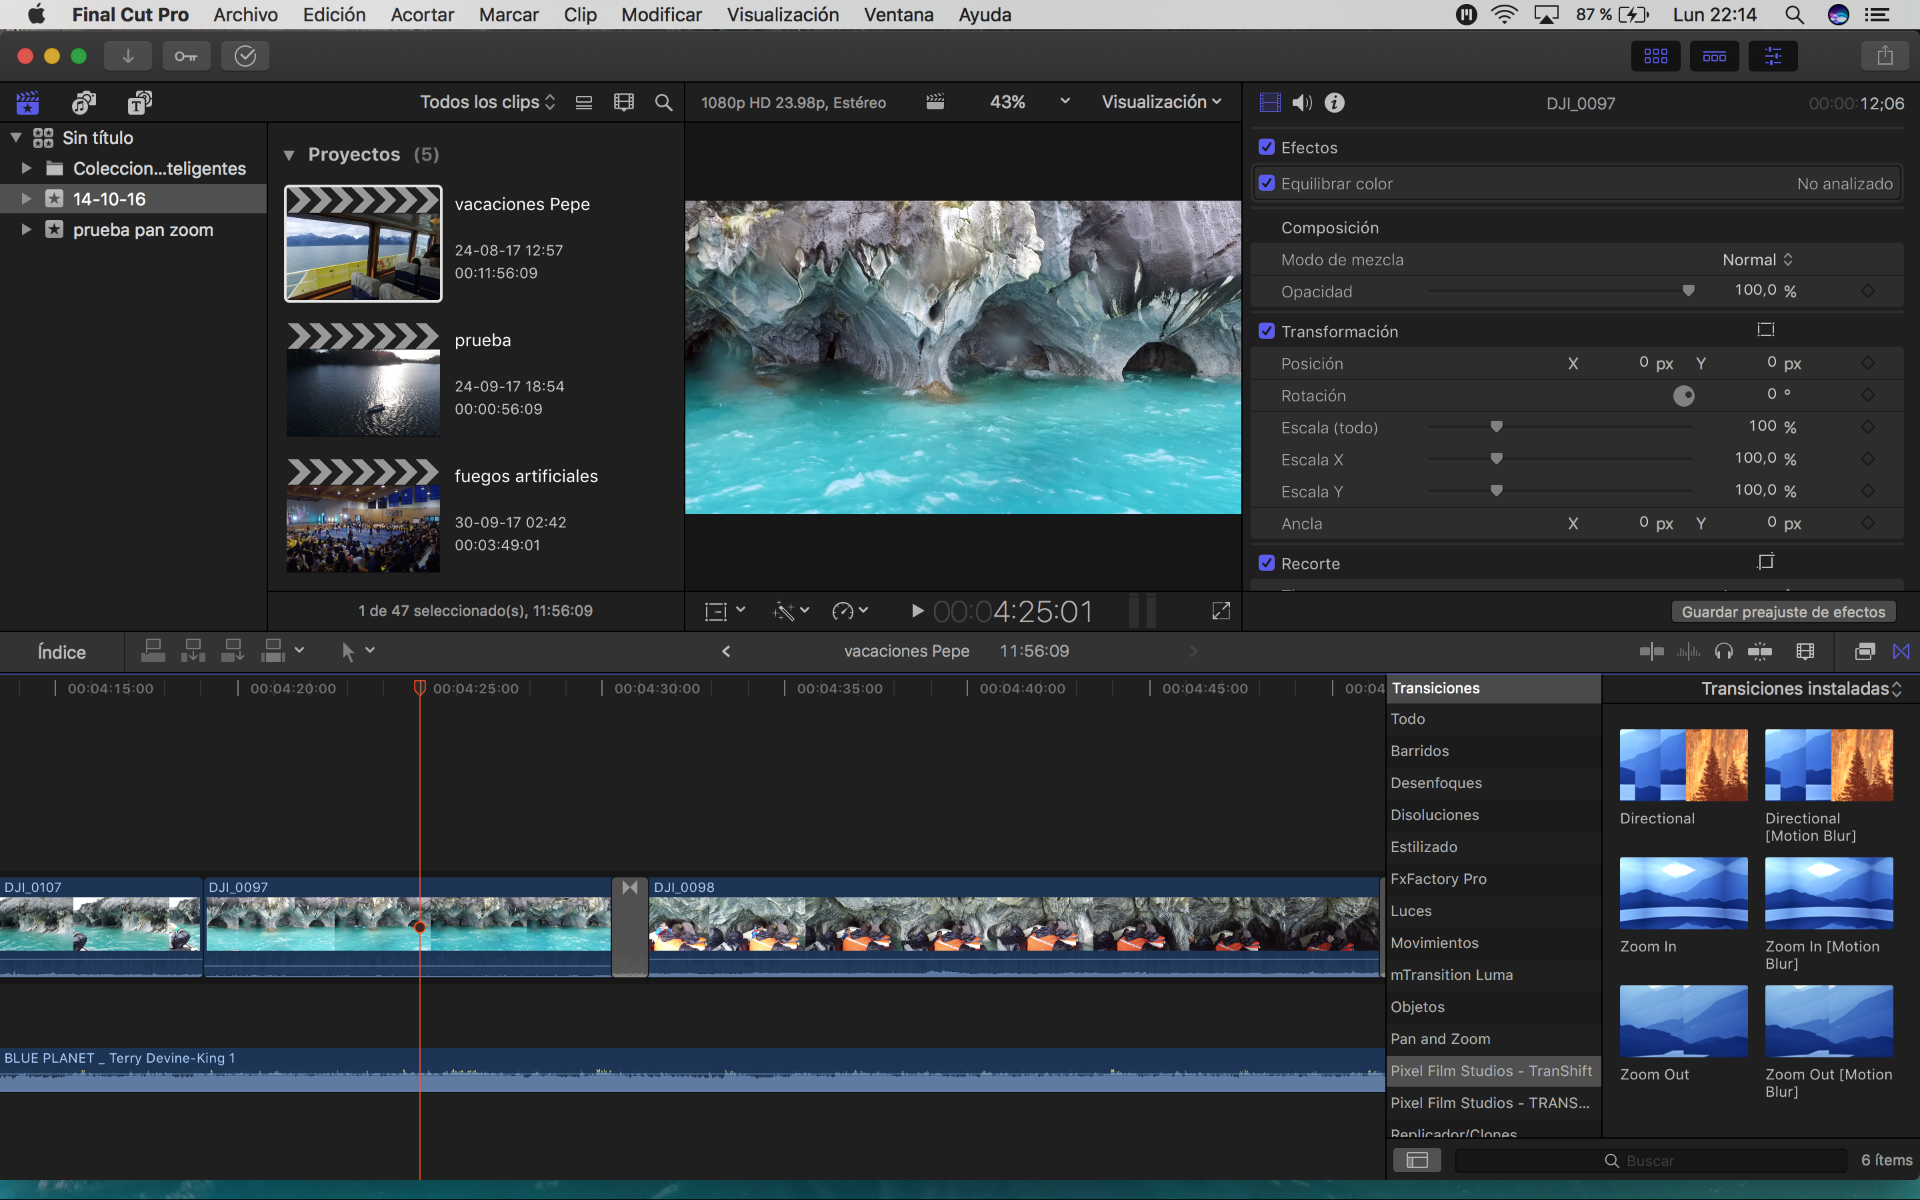Open the Modificar menu
This screenshot has width=1920, height=1200.
click(x=661, y=15)
